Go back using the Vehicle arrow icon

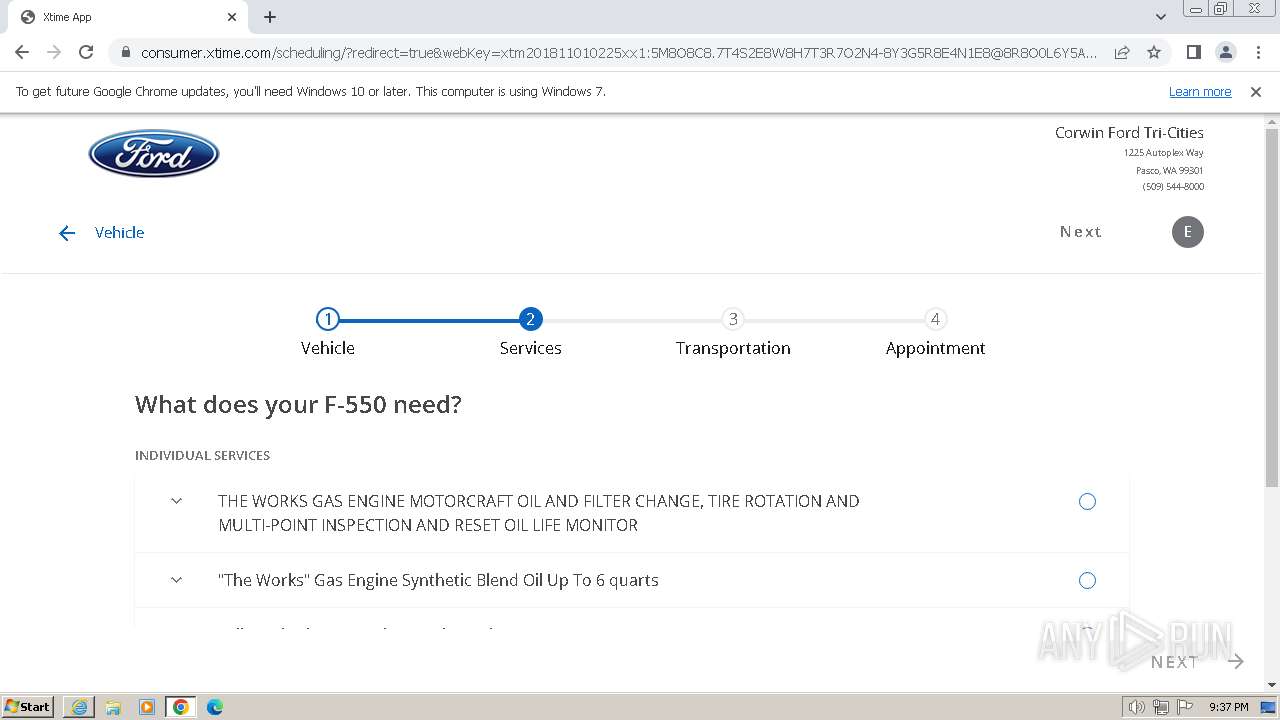pyautogui.click(x=67, y=233)
